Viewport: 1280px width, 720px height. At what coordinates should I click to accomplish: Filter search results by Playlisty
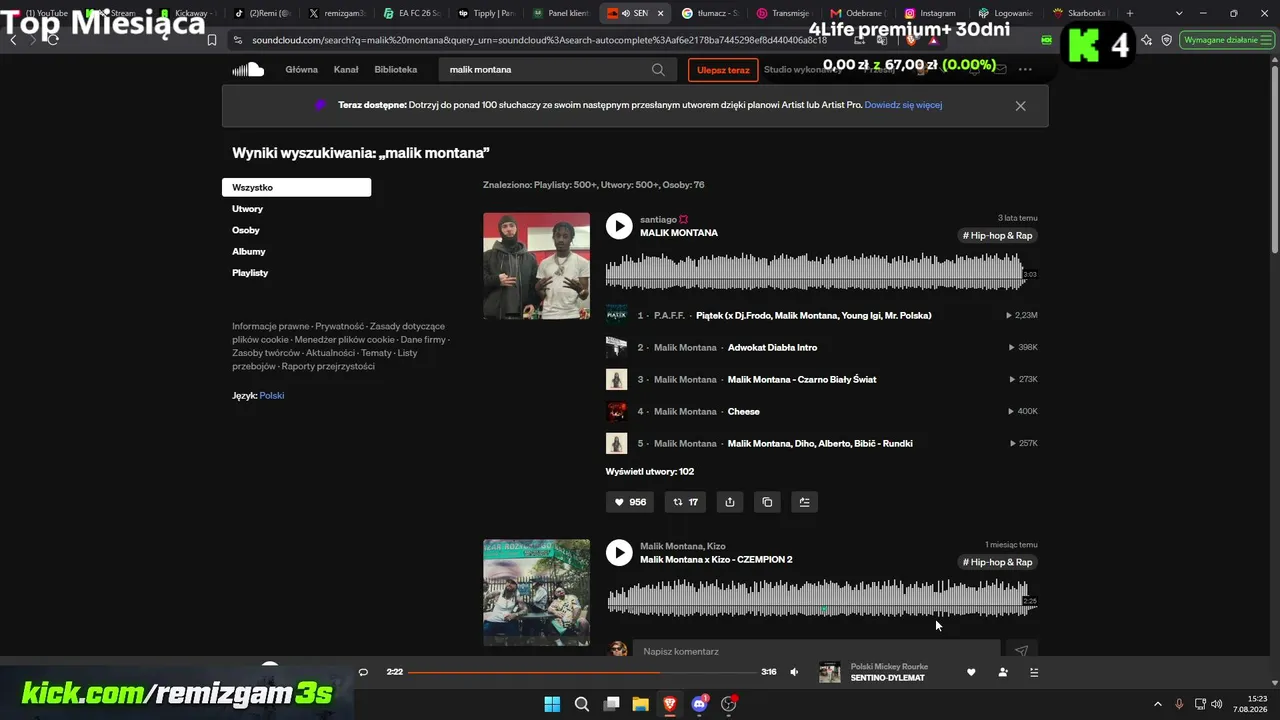tap(250, 273)
